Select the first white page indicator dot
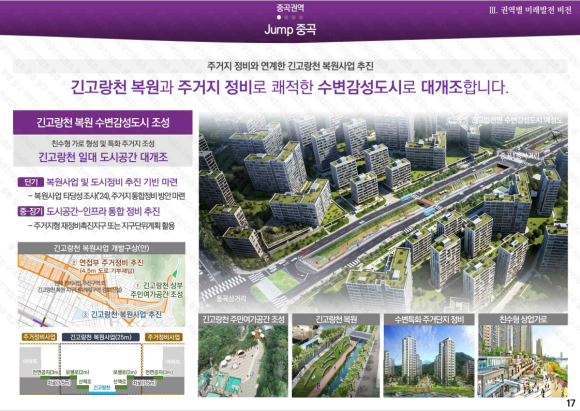 tap(279, 17)
